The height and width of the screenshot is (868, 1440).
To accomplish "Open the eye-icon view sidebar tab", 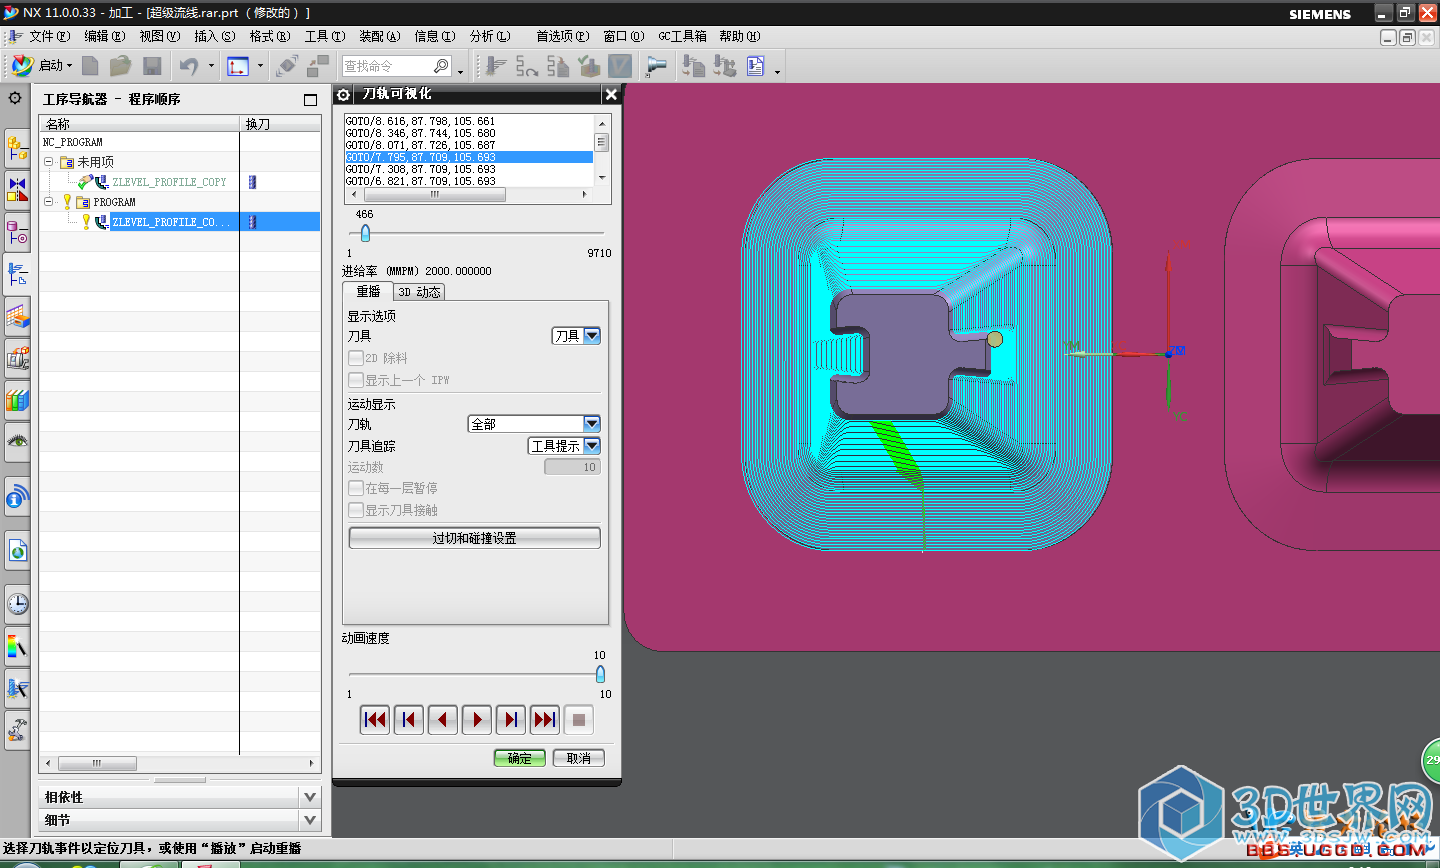I will [17, 442].
